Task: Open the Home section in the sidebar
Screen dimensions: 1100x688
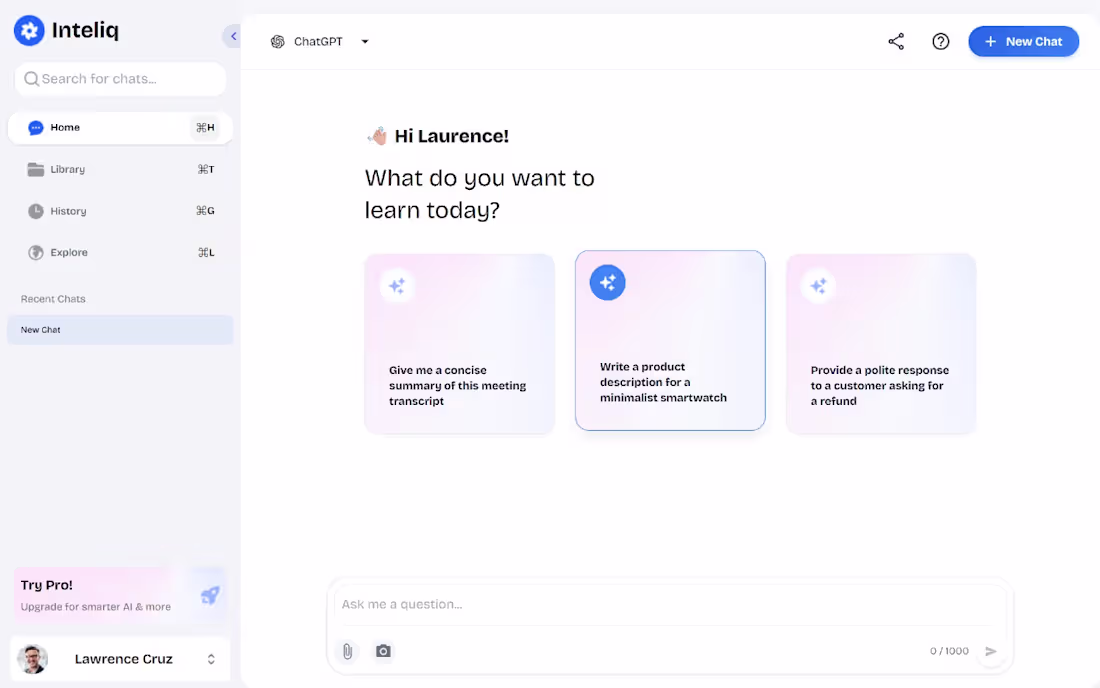Action: click(65, 127)
